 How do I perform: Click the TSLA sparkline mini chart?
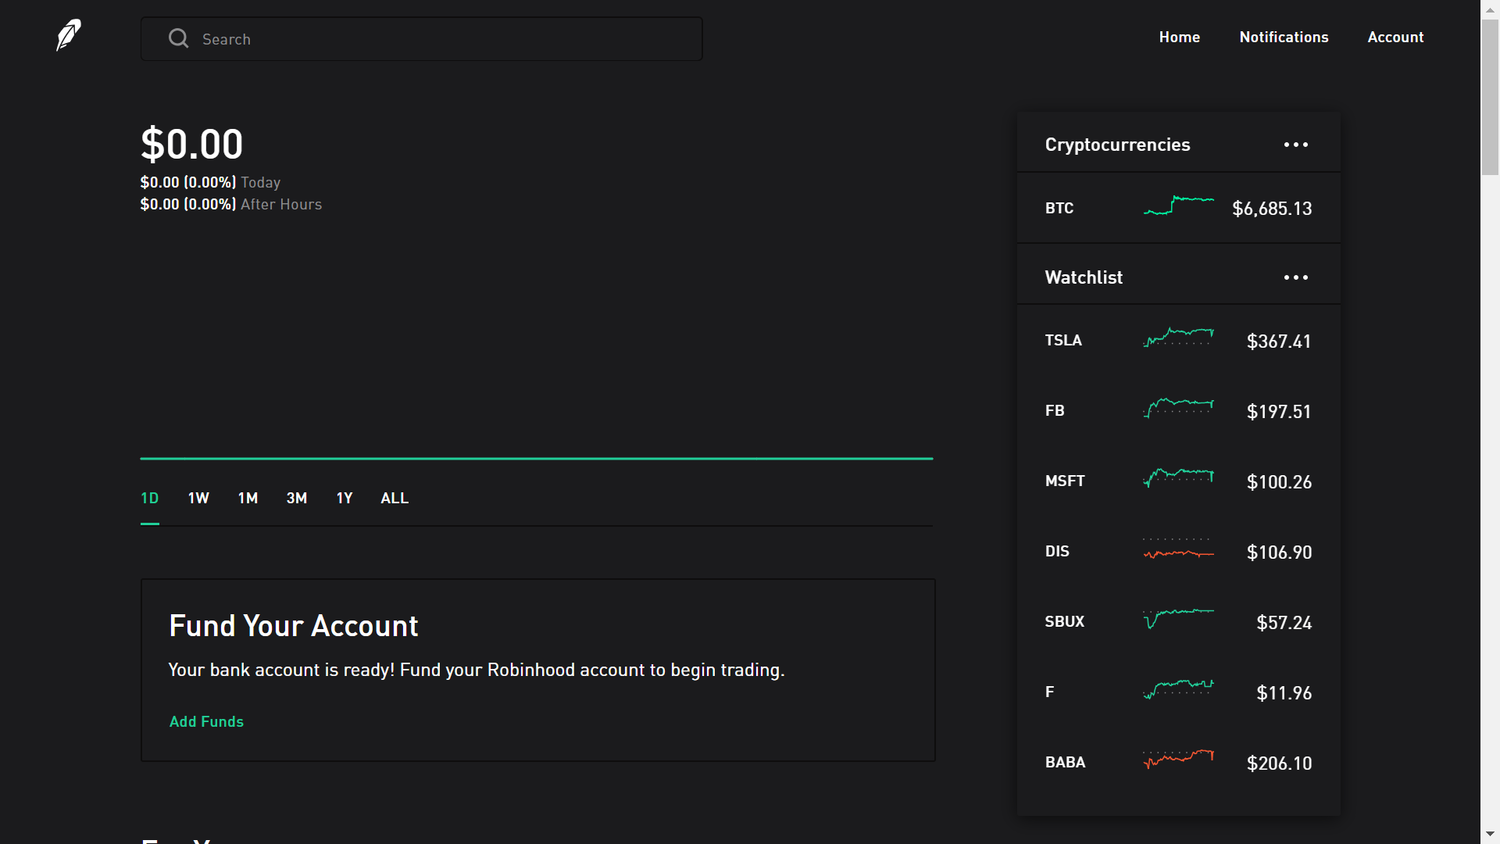coord(1179,337)
